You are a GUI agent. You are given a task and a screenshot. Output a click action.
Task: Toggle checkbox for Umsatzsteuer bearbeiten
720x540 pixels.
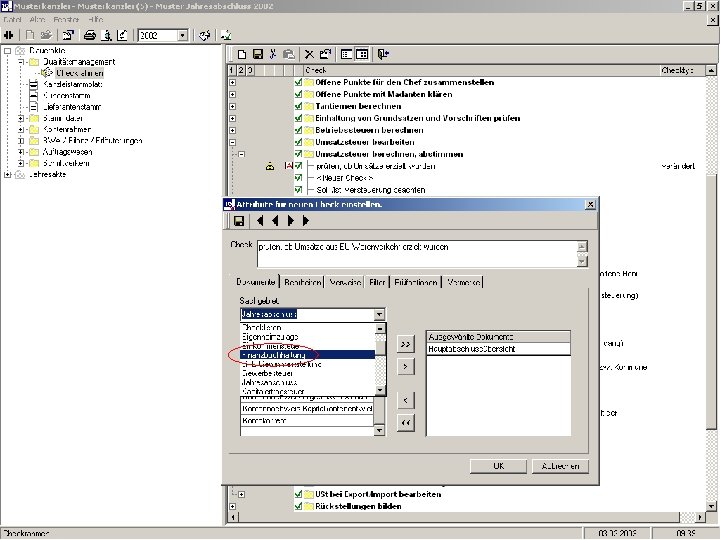coord(298,142)
